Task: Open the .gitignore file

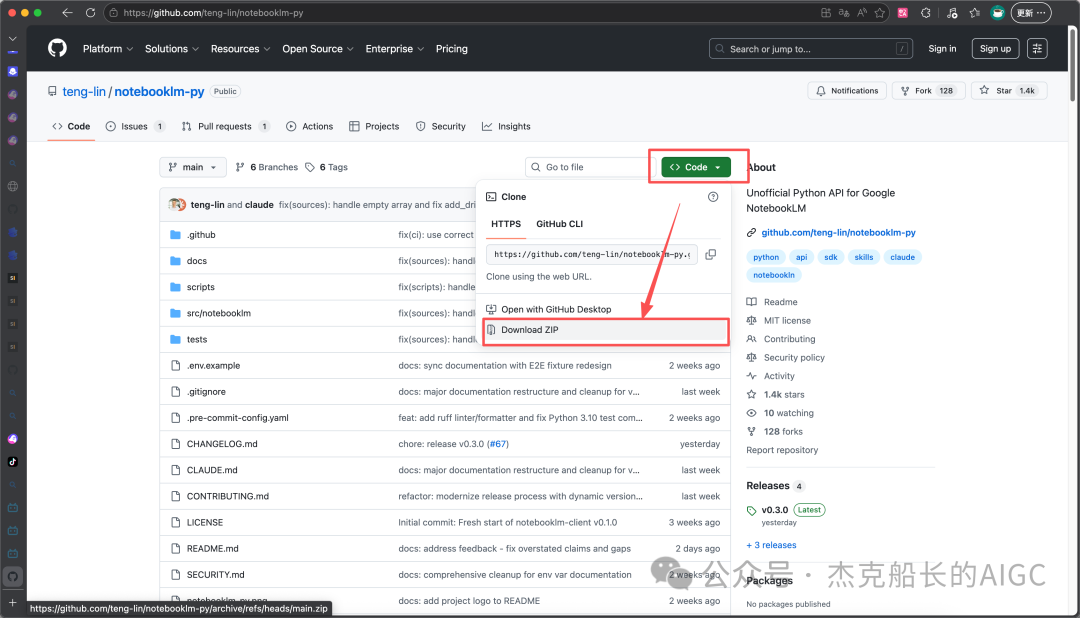Action: pos(206,392)
